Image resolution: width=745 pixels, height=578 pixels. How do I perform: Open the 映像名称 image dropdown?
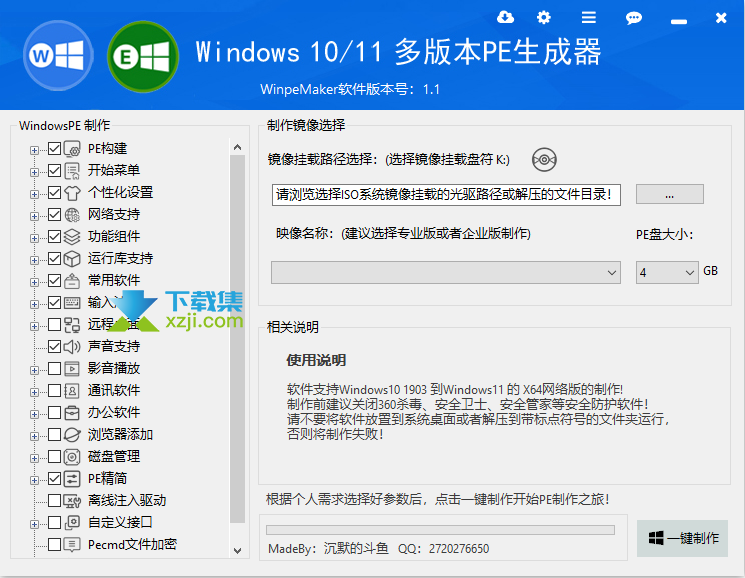tap(446, 273)
